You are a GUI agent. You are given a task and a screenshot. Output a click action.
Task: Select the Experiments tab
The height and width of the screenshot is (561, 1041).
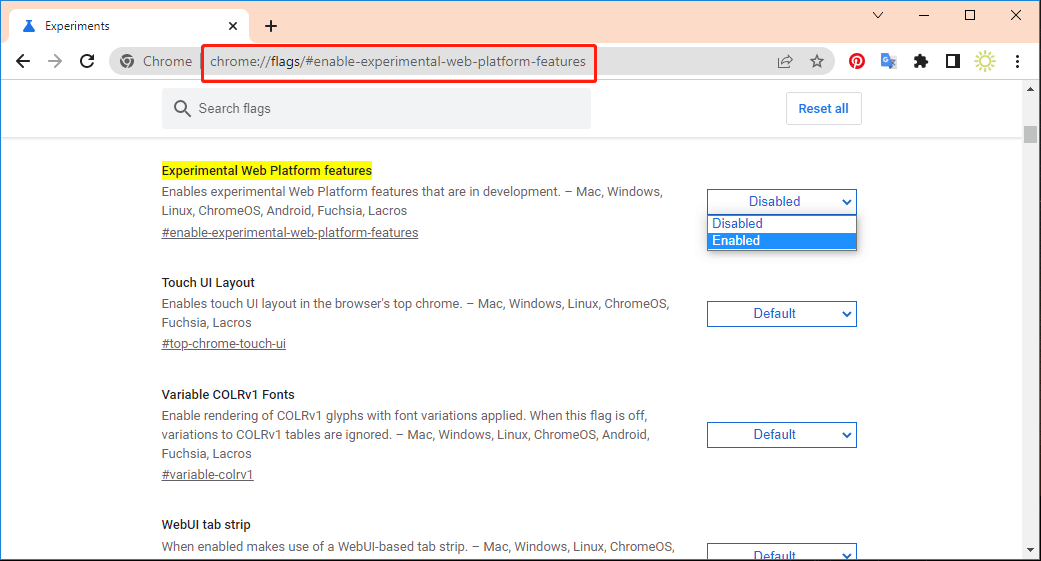click(x=129, y=26)
